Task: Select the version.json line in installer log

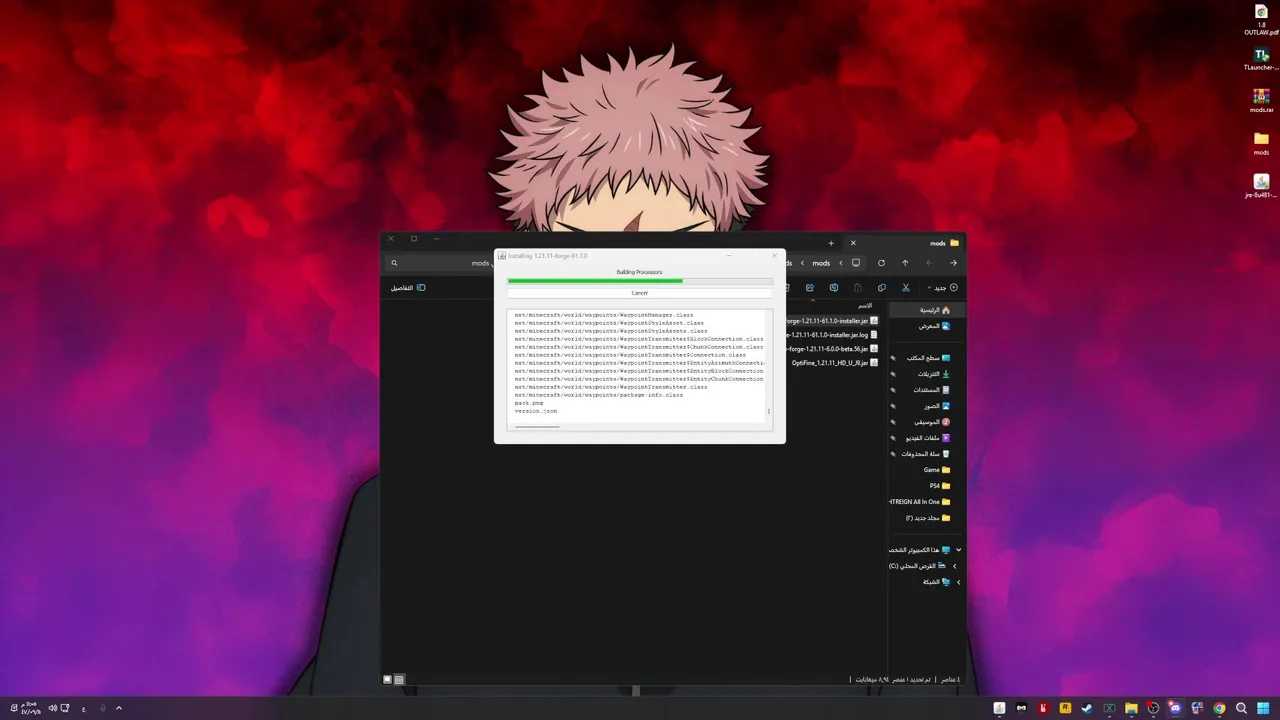Action: click(x=536, y=411)
